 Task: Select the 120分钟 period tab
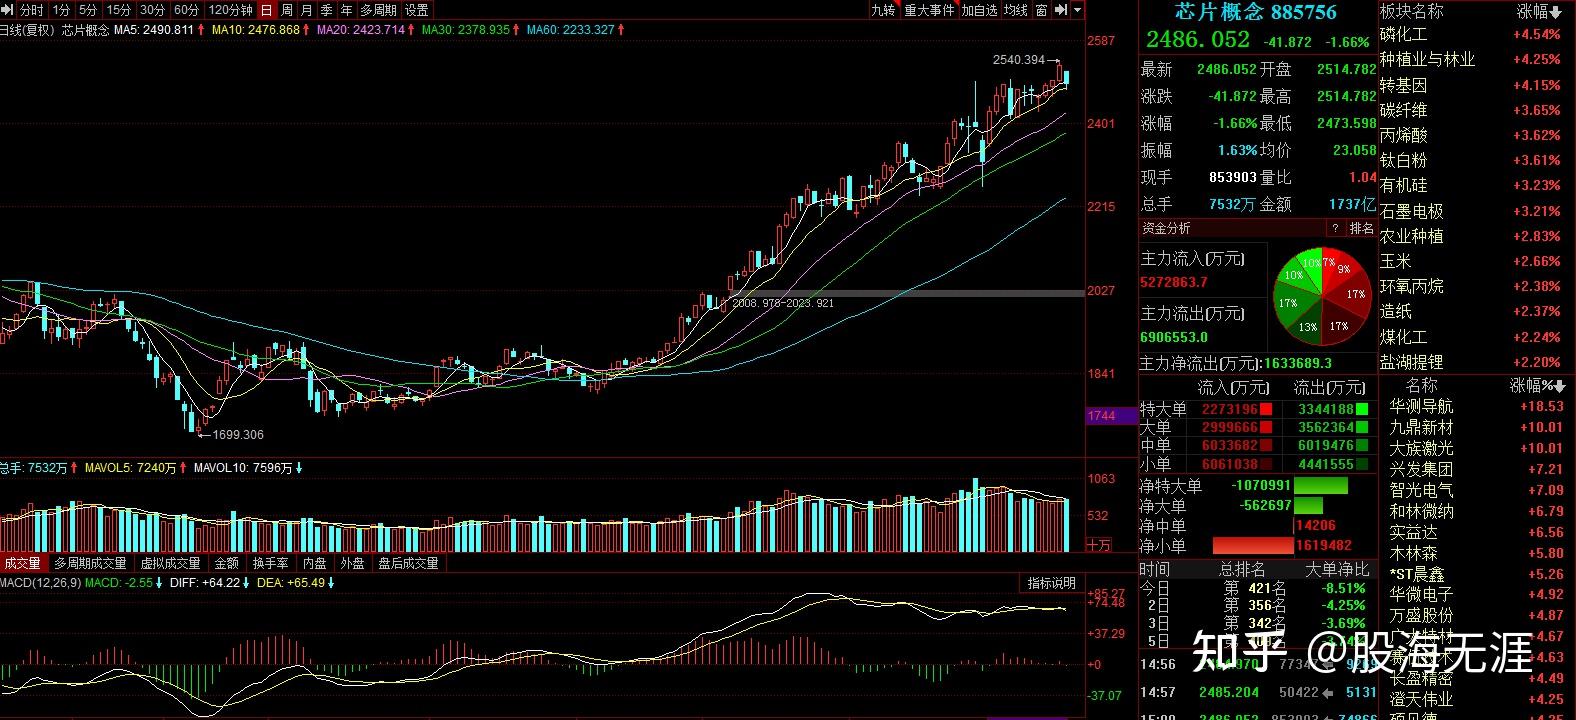[x=230, y=10]
